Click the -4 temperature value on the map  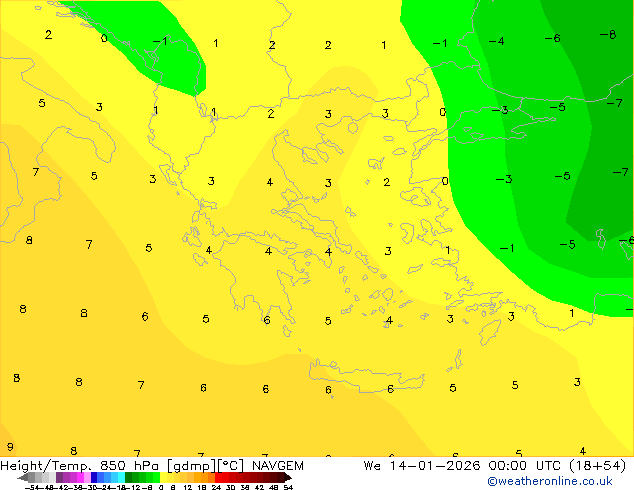[496, 41]
